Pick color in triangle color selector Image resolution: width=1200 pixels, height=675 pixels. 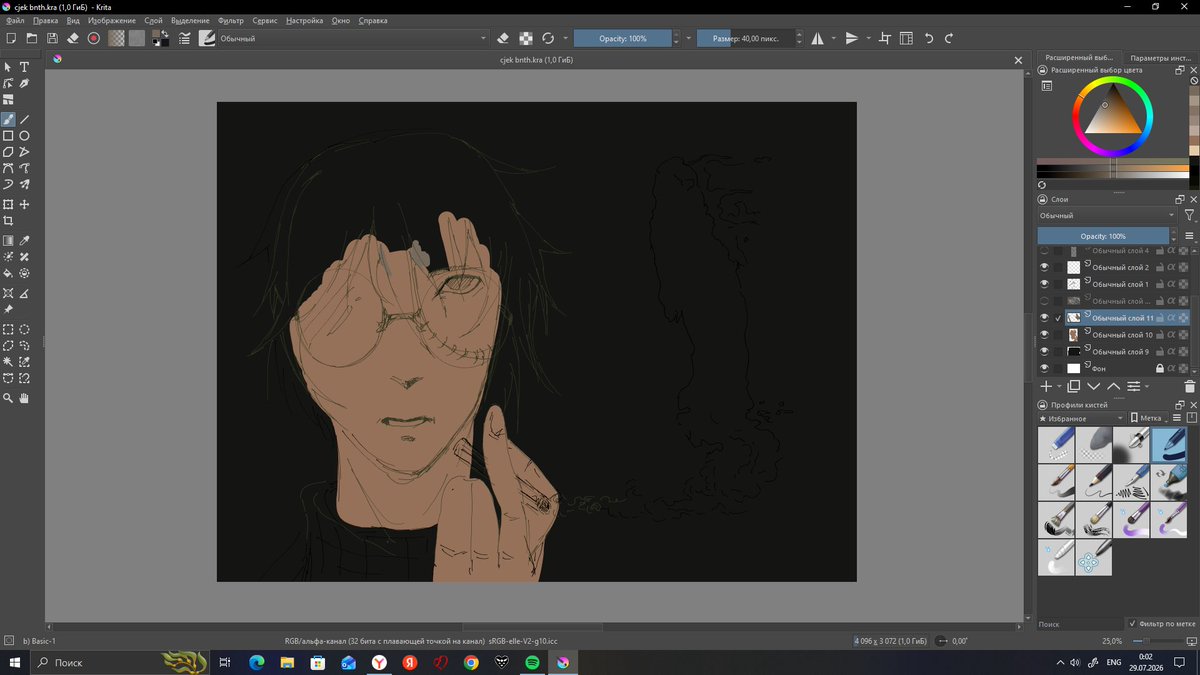point(1112,116)
